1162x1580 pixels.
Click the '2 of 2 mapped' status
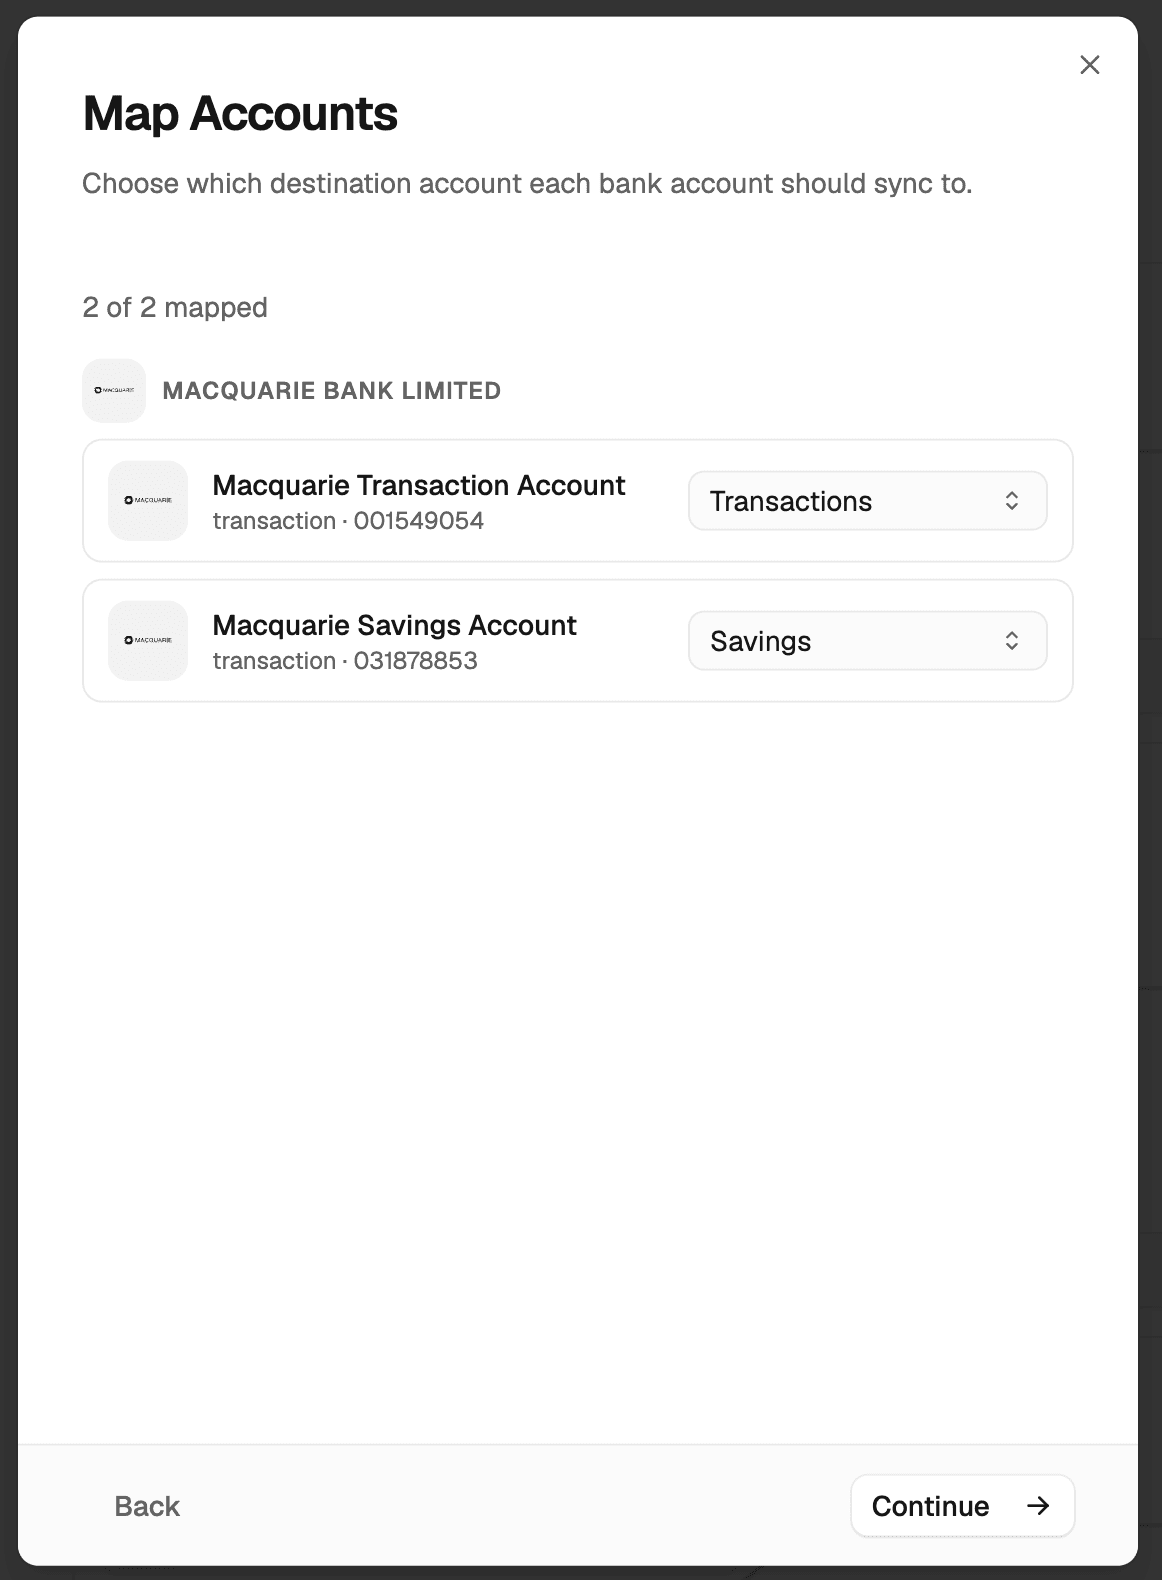(x=175, y=307)
